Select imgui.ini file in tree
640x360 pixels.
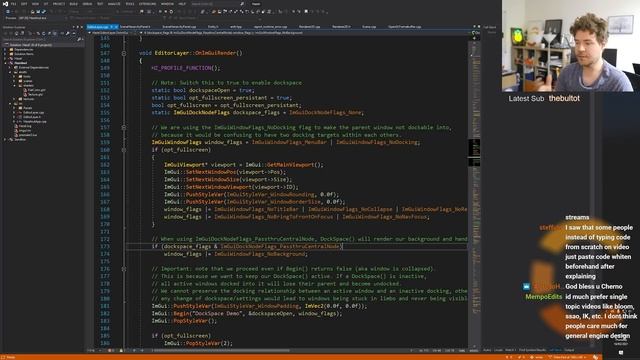(25, 131)
